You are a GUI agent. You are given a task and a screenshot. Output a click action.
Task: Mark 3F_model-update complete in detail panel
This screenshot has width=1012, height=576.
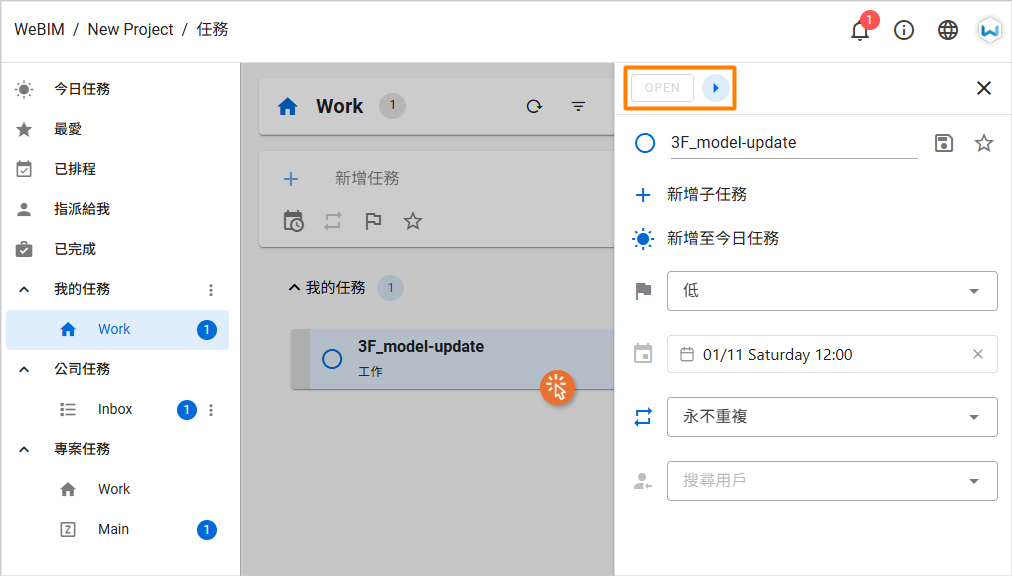(645, 143)
